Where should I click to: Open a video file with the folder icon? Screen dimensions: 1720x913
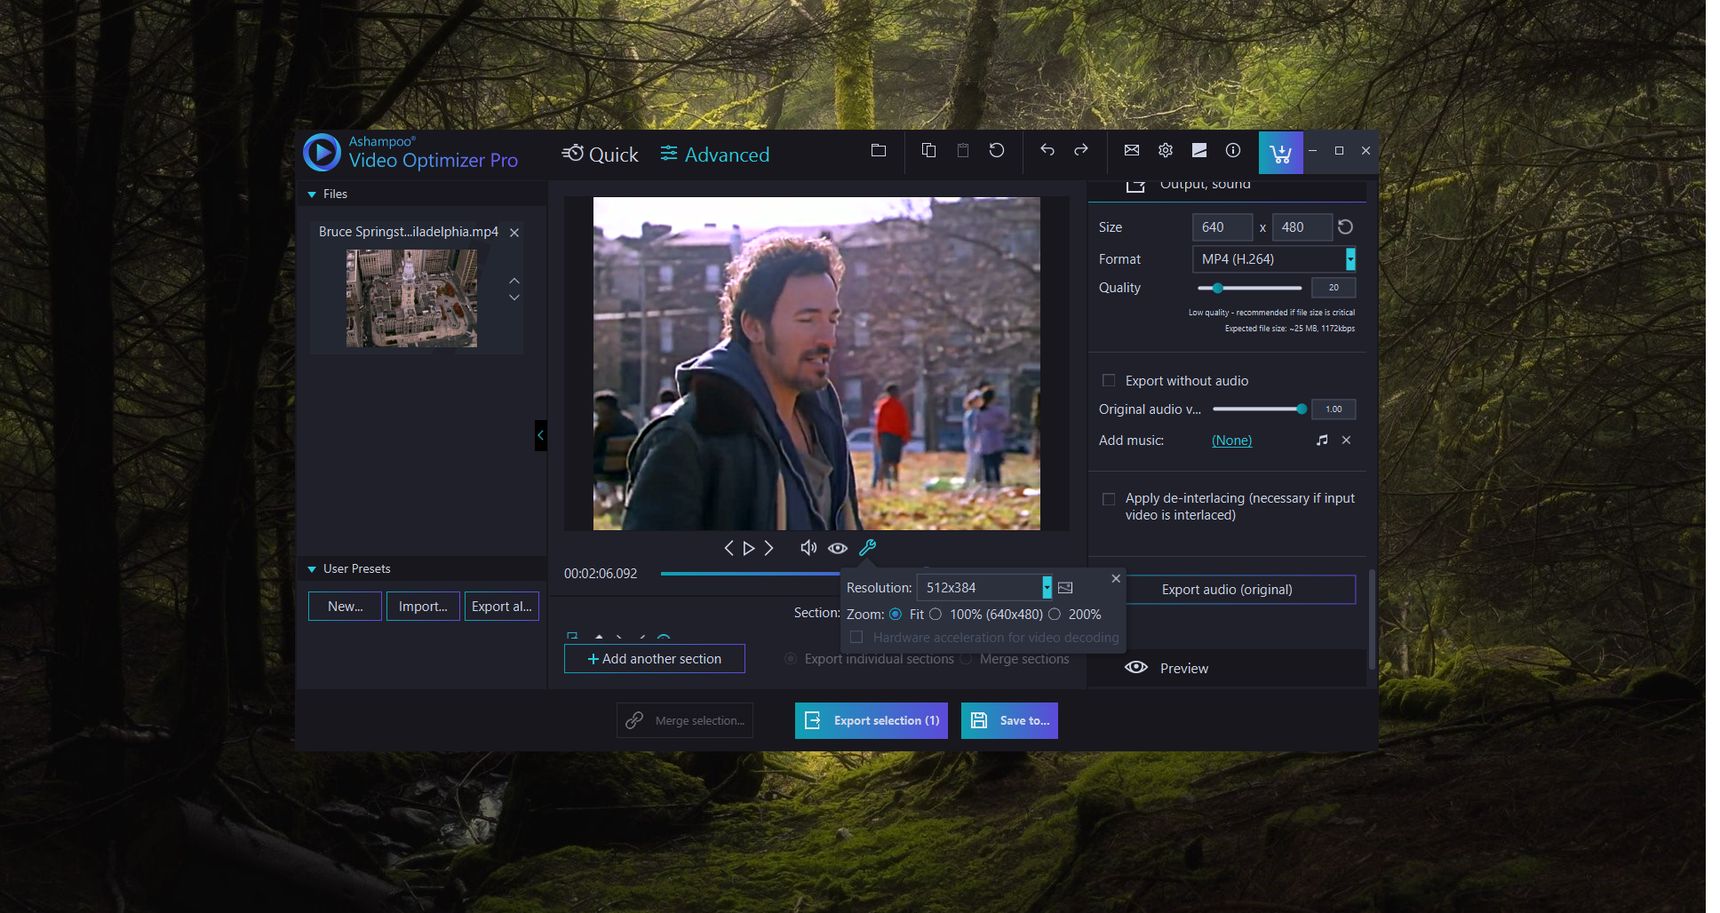878,150
